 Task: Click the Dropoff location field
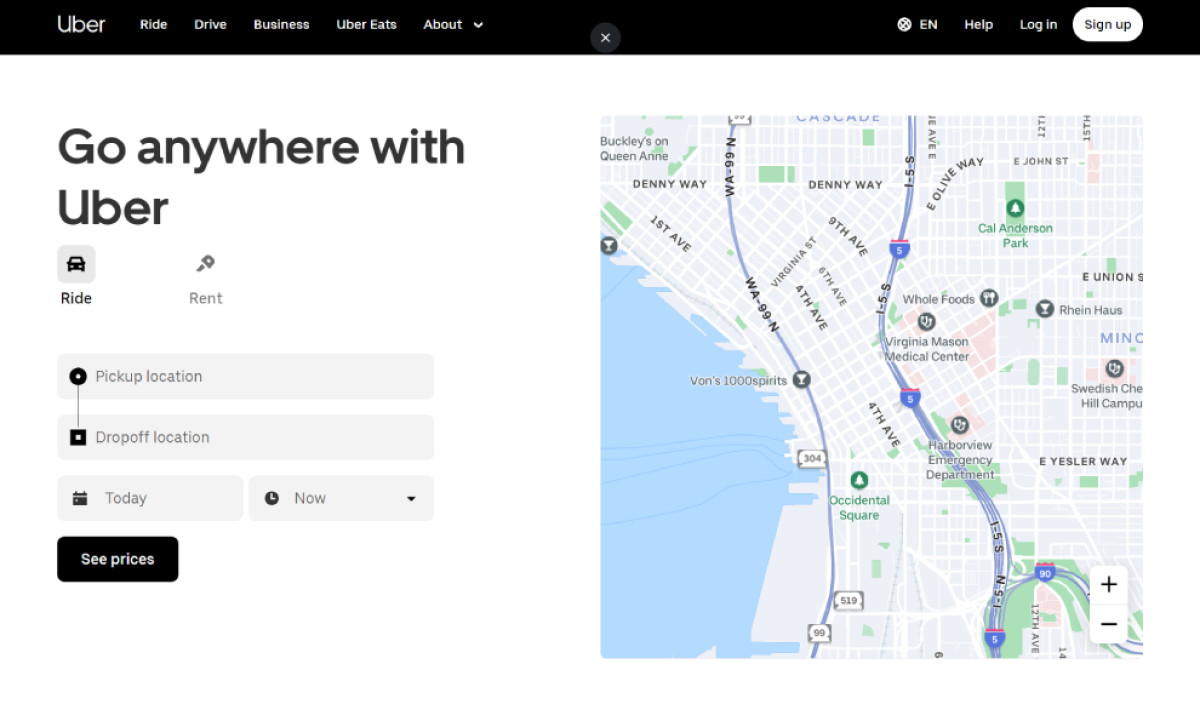pyautogui.click(x=245, y=437)
